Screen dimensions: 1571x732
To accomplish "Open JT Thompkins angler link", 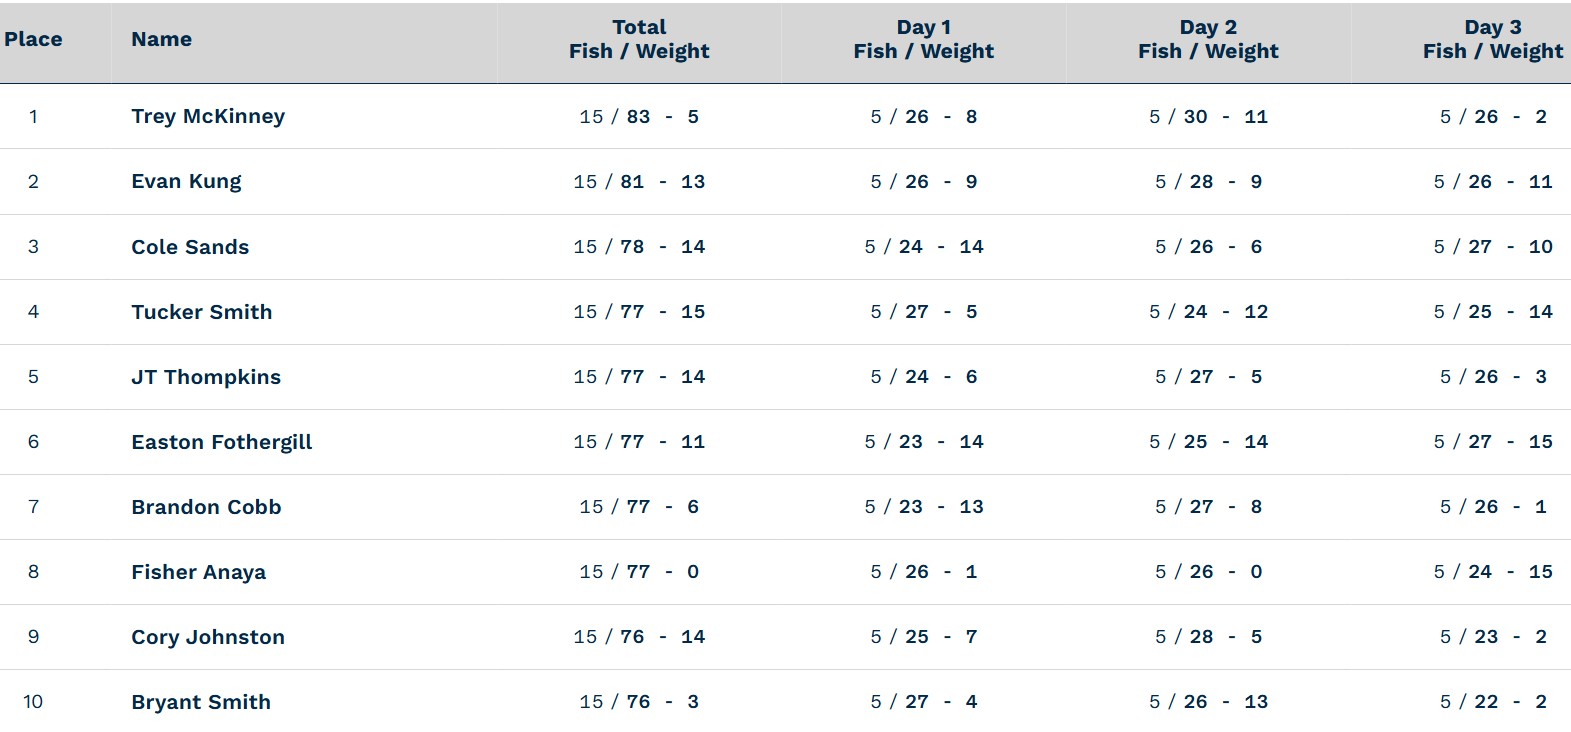I will [x=206, y=377].
